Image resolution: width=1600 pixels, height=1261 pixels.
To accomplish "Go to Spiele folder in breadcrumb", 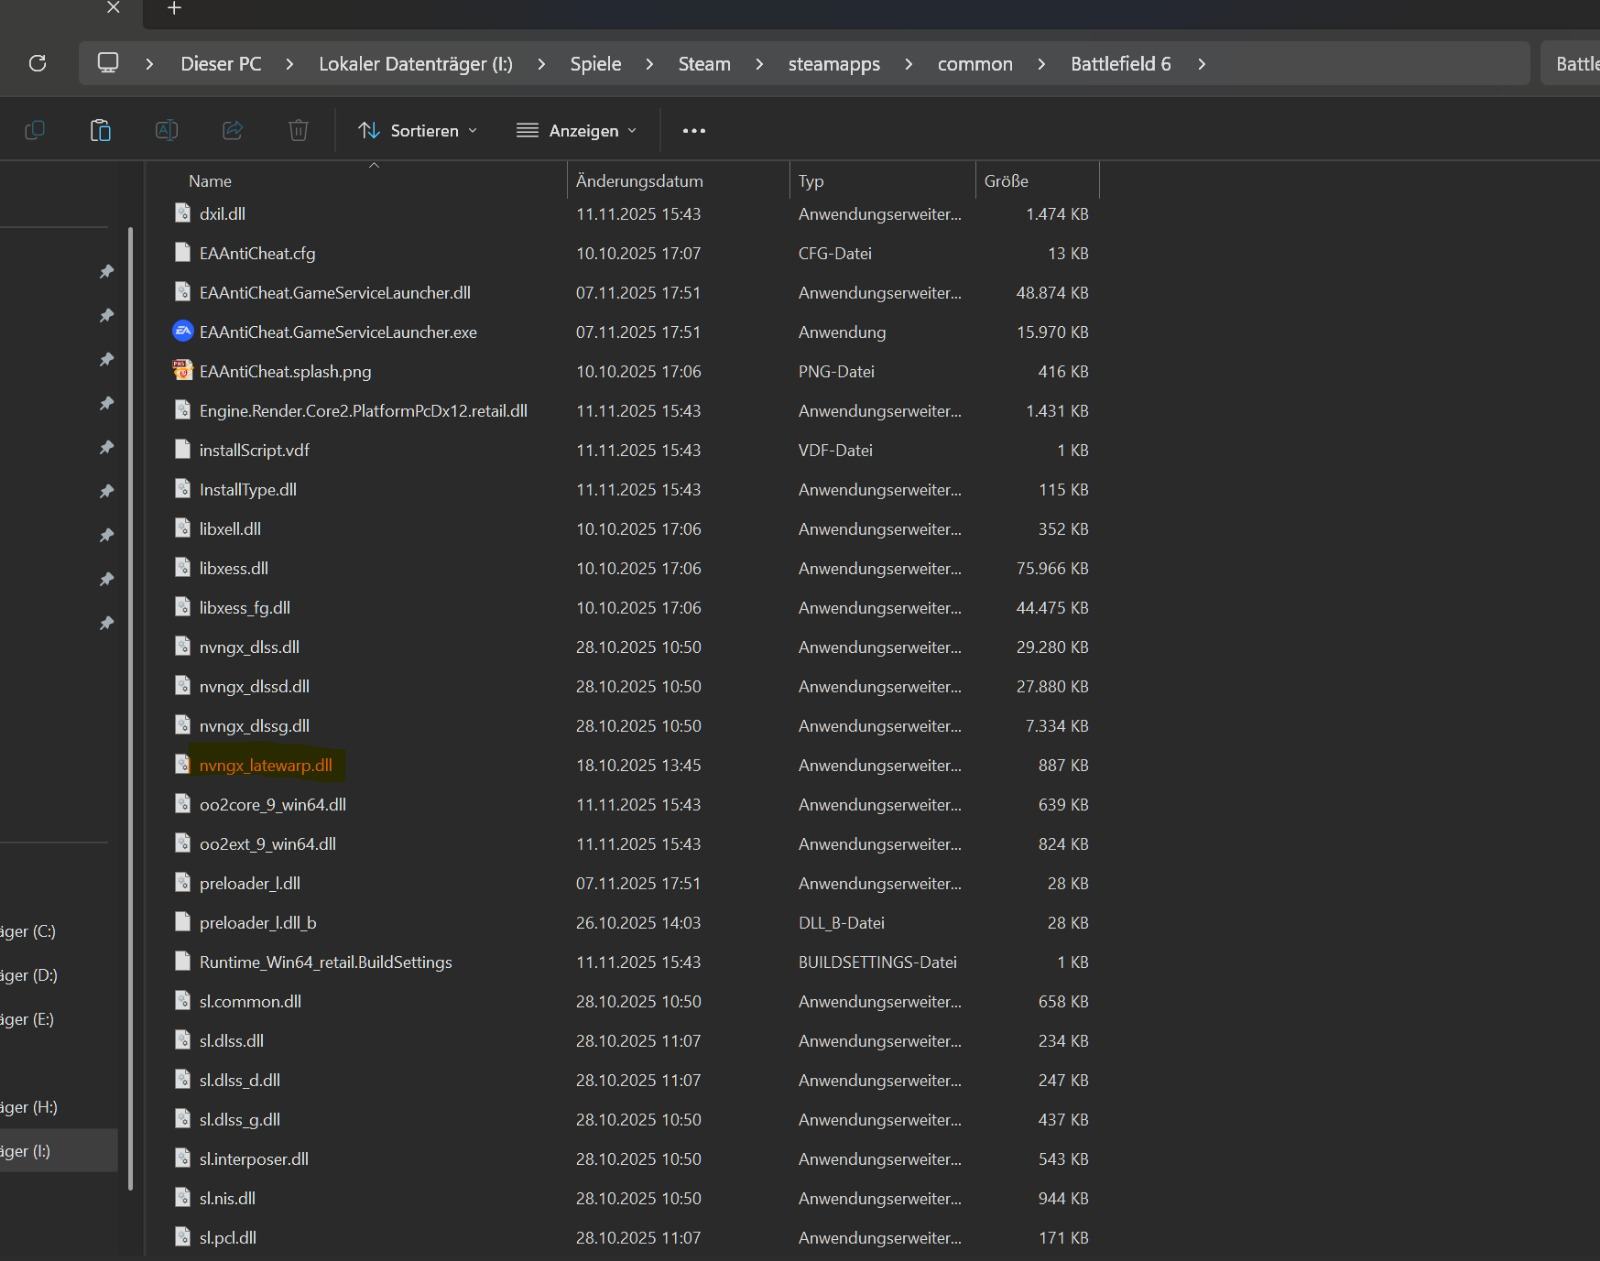I will pos(596,64).
